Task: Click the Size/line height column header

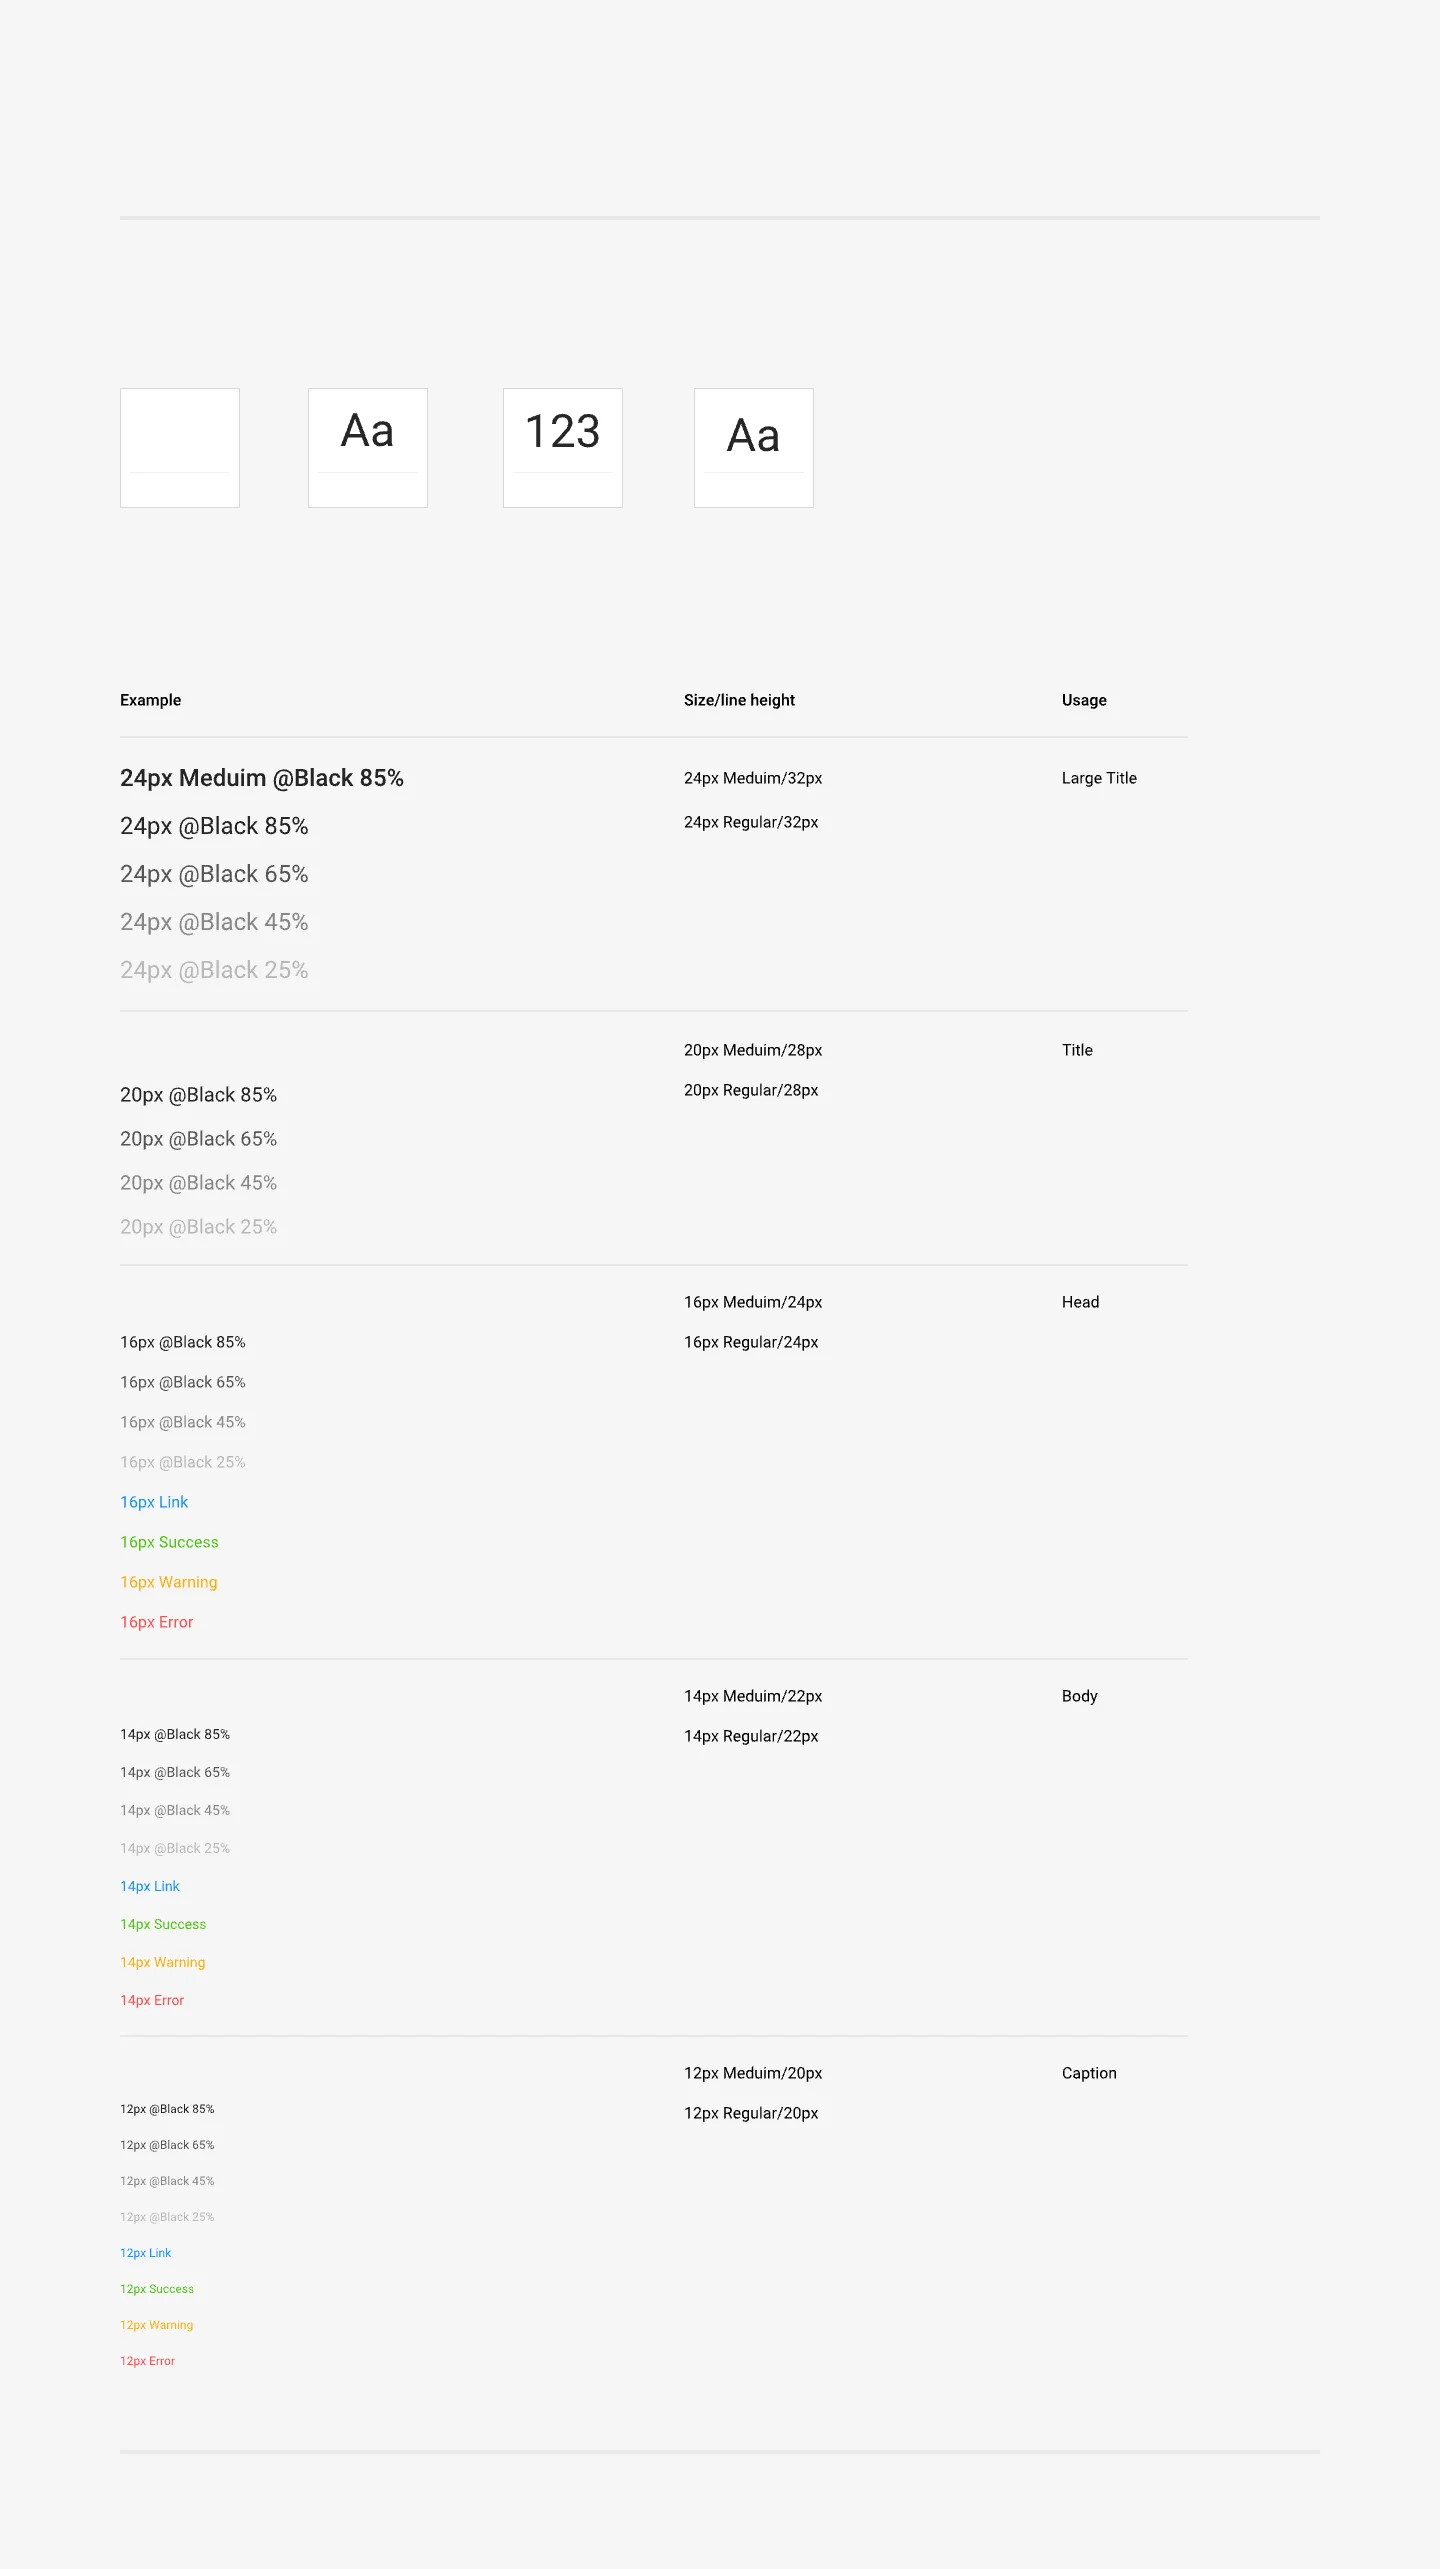Action: click(x=739, y=700)
